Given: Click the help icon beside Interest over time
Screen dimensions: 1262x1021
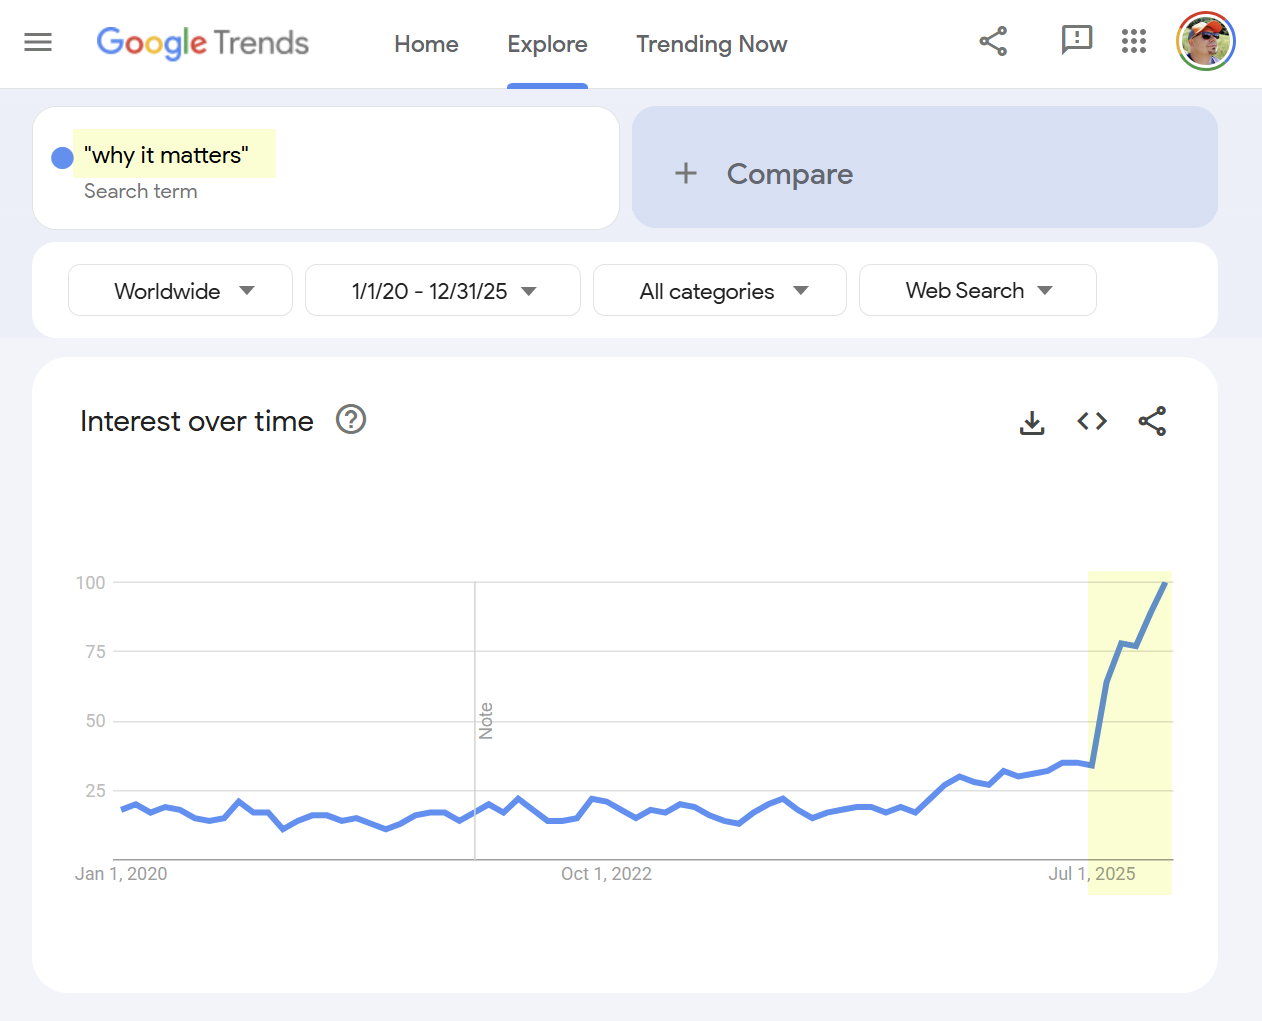Looking at the screenshot, I should click(351, 420).
